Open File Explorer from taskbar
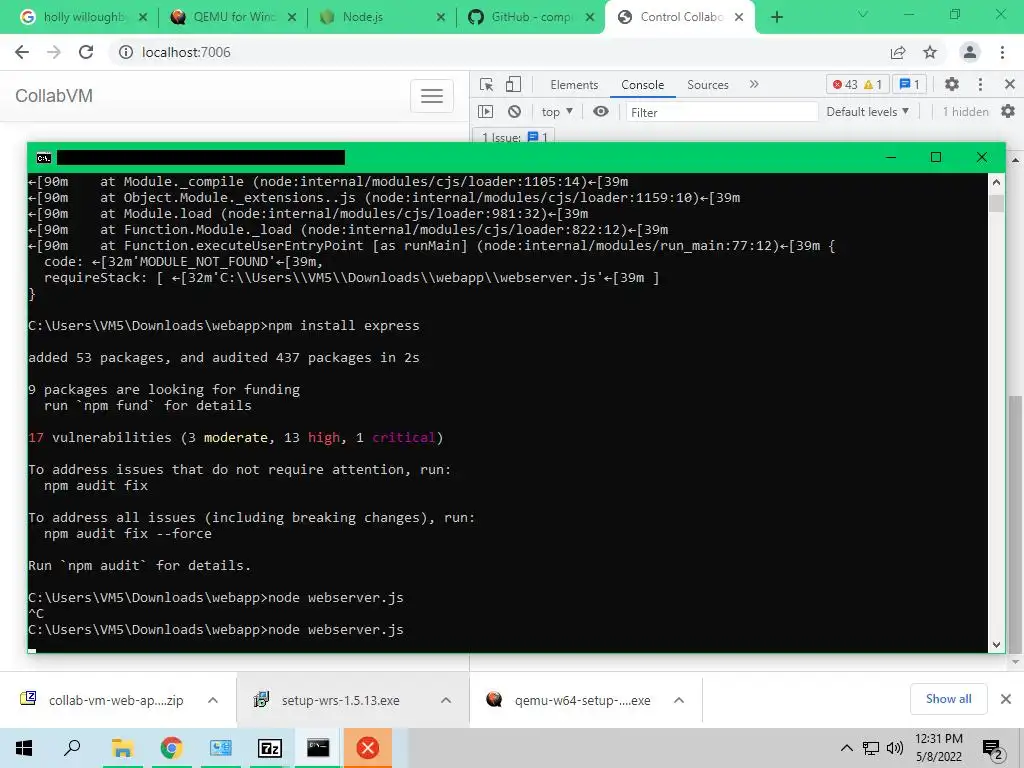Viewport: 1024px width, 768px height. [122, 748]
